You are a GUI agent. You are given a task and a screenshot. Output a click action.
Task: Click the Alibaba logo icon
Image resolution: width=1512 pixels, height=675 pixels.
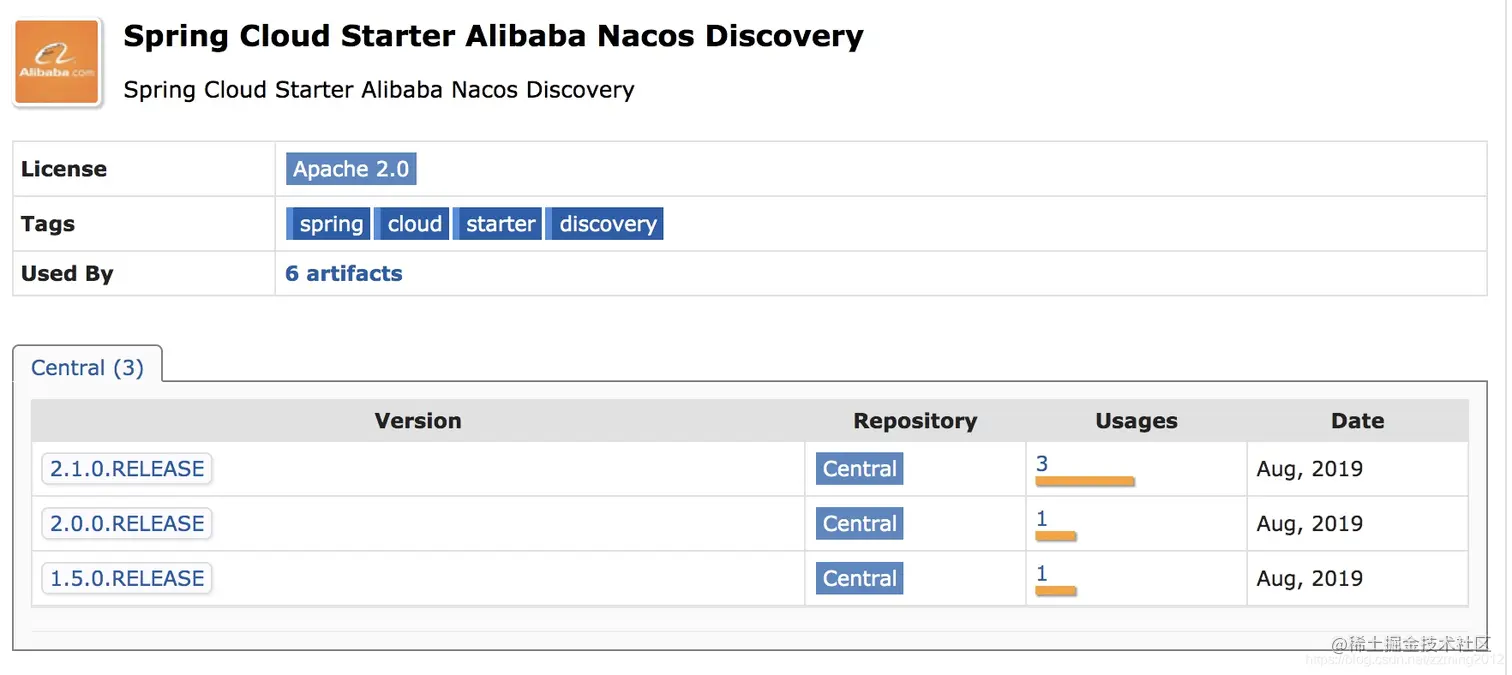[x=57, y=62]
